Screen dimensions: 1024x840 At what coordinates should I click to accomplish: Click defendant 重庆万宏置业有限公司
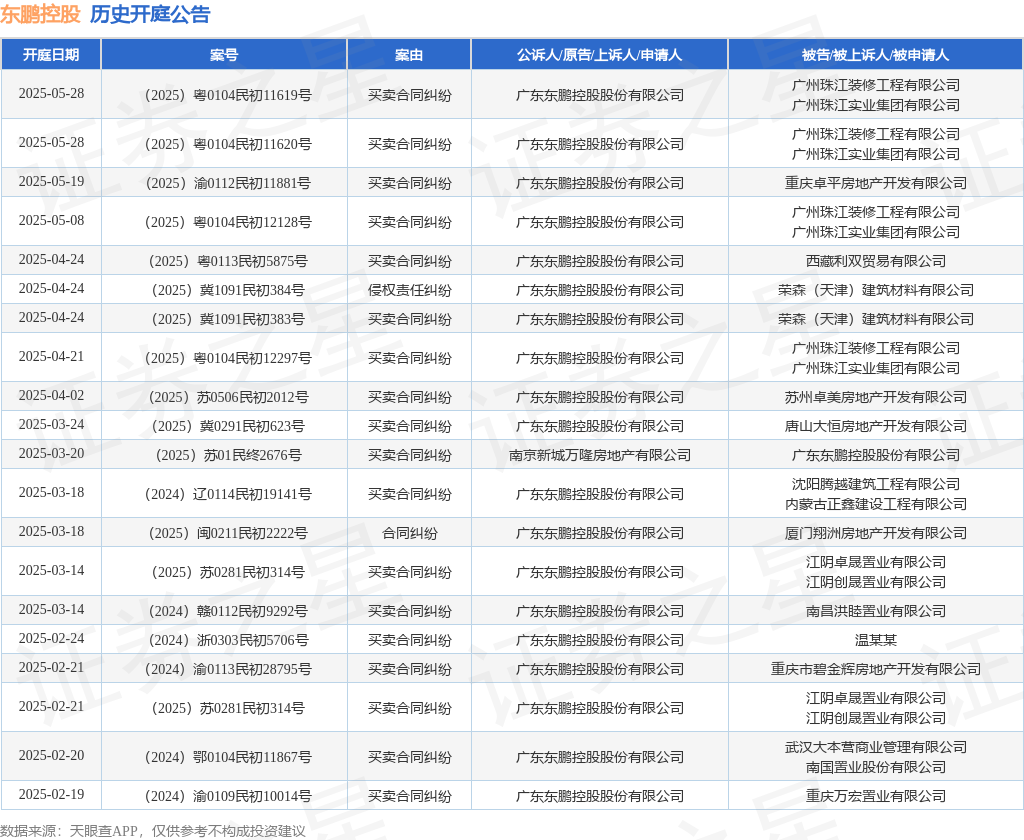(875, 796)
